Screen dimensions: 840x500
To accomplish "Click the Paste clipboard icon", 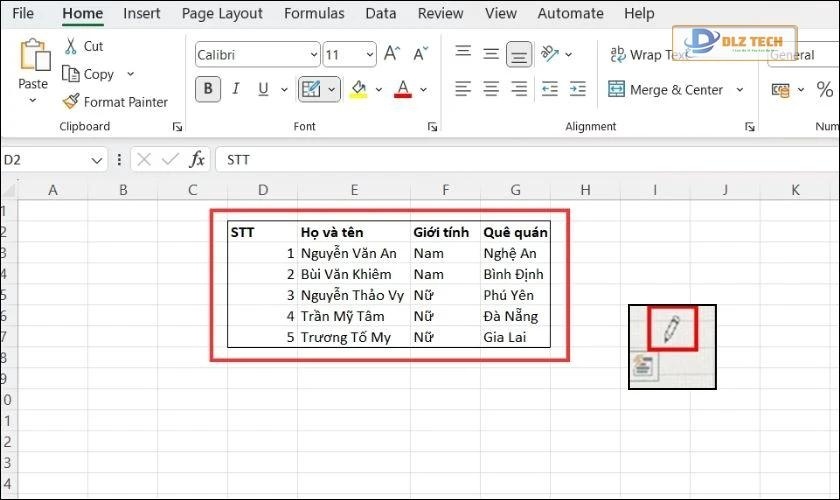I will (x=34, y=55).
